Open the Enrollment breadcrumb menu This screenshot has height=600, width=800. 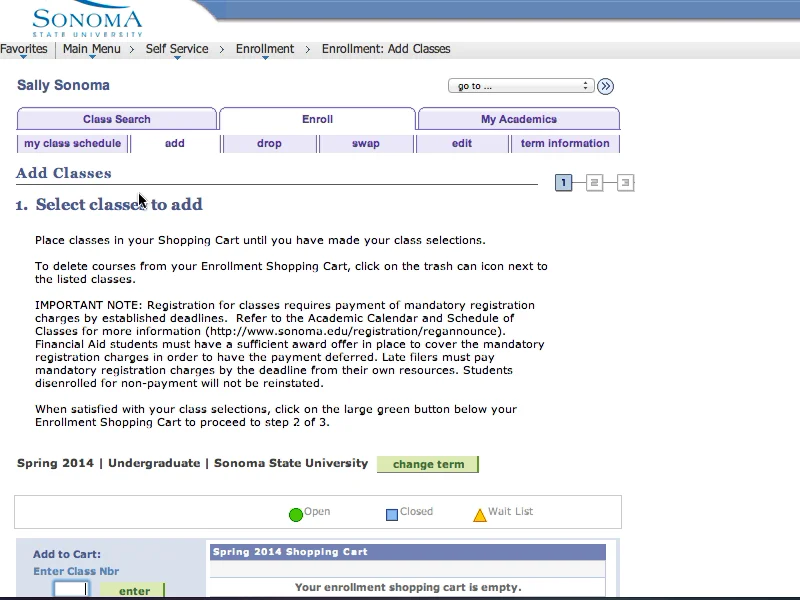coord(265,49)
